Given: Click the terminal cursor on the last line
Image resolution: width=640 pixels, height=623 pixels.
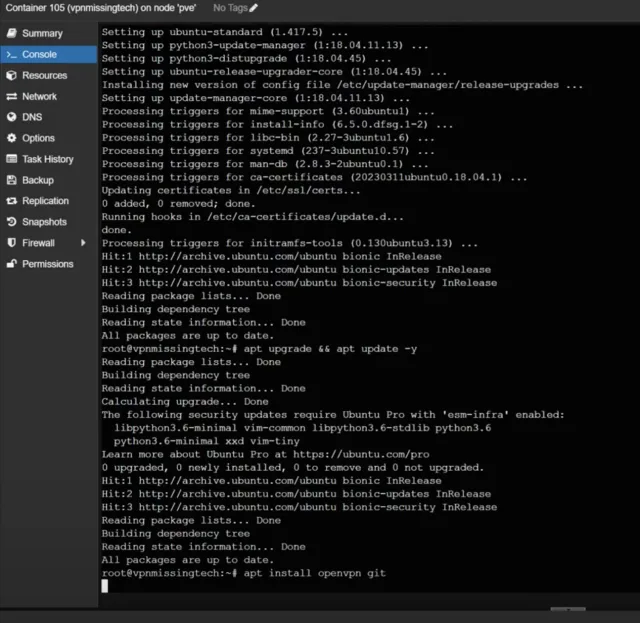Looking at the screenshot, I should [x=105, y=586].
